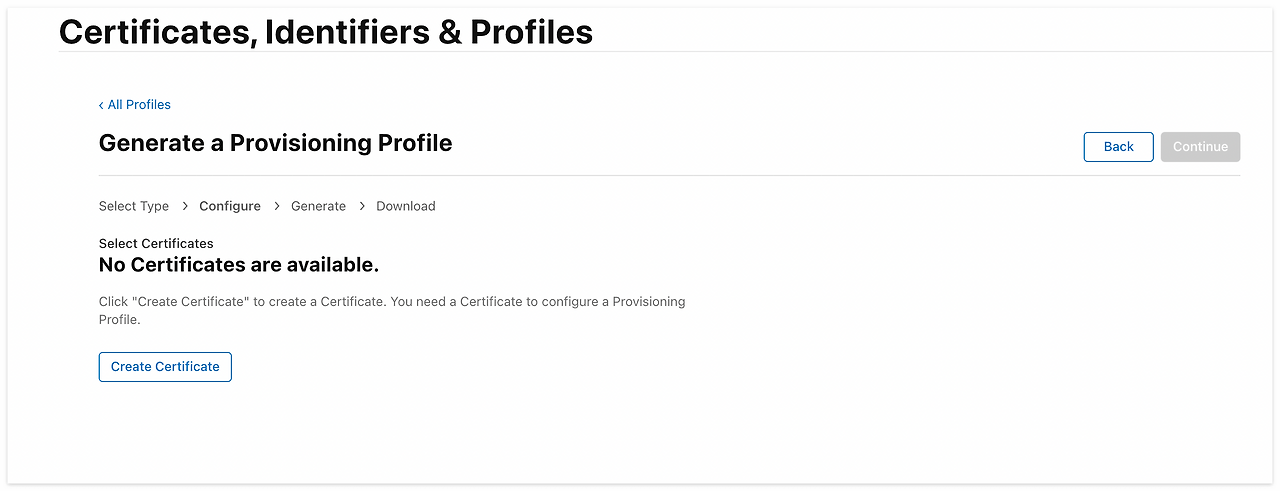This screenshot has height=491, width=1280.
Task: Click the chevron before the Download step
Action: pyautogui.click(x=362, y=206)
